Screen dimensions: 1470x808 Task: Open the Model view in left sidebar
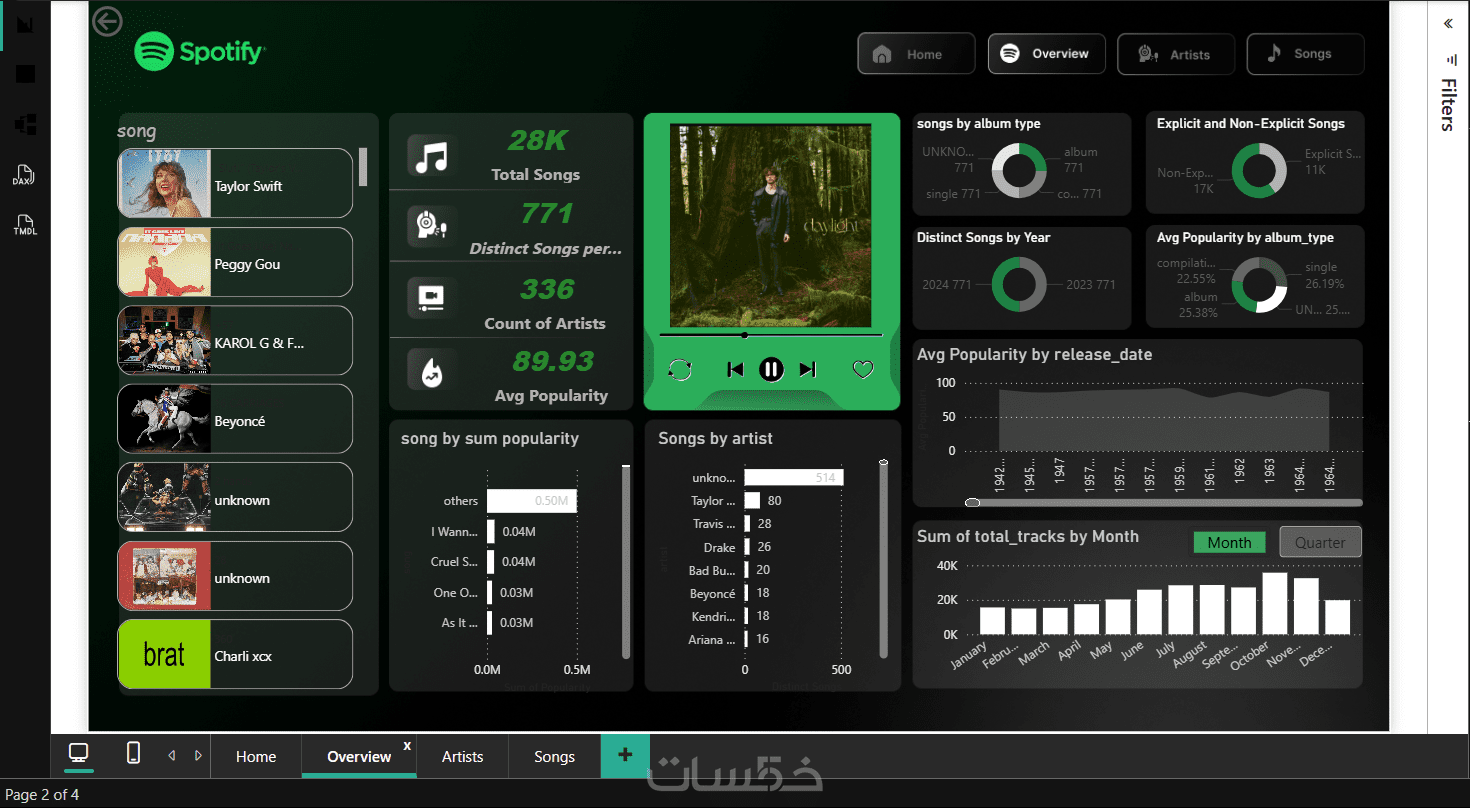(26, 124)
